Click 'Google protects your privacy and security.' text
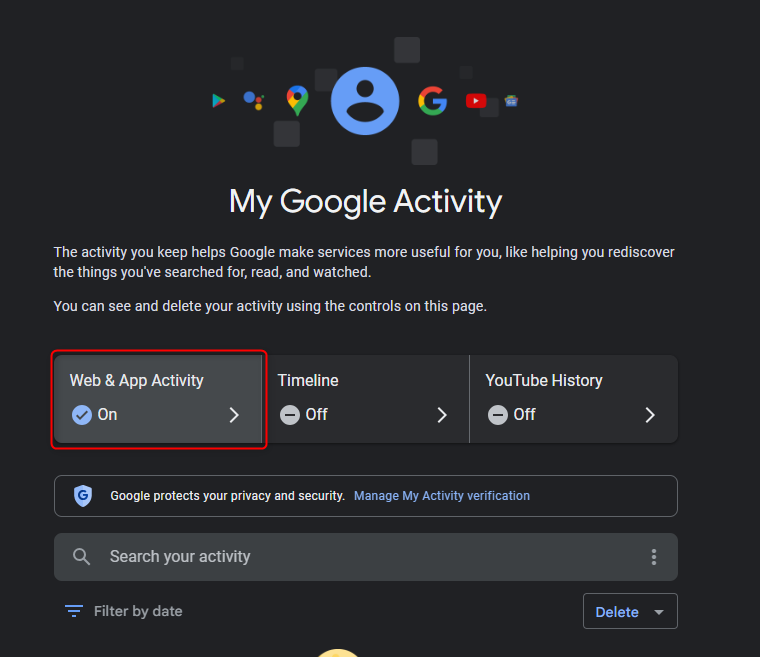 click(x=227, y=496)
